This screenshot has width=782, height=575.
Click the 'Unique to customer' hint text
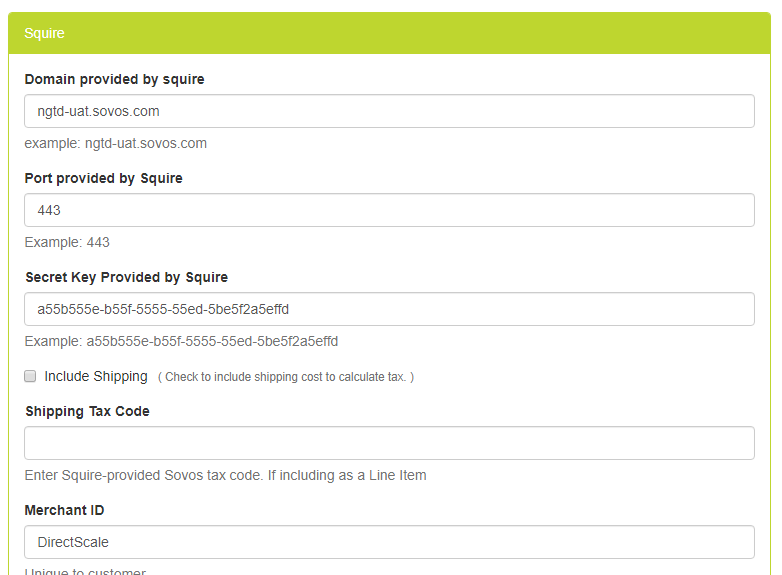tap(85, 572)
